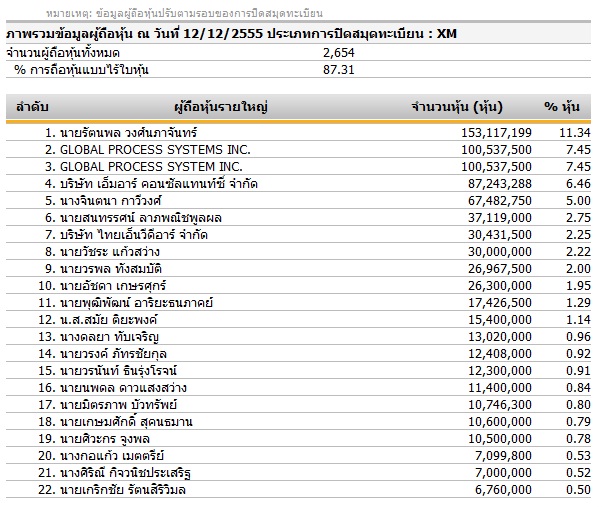
Task: Click share count 17,426,500
Action: [499, 303]
